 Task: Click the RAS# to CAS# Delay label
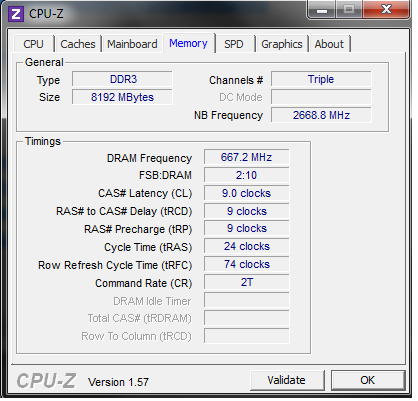coord(124,211)
